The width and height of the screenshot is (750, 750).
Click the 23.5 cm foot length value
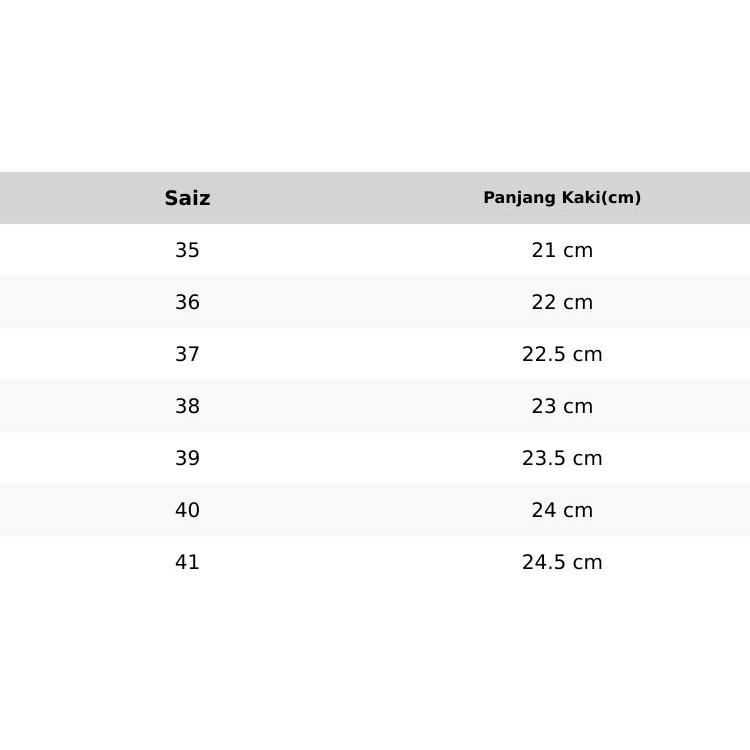click(562, 458)
